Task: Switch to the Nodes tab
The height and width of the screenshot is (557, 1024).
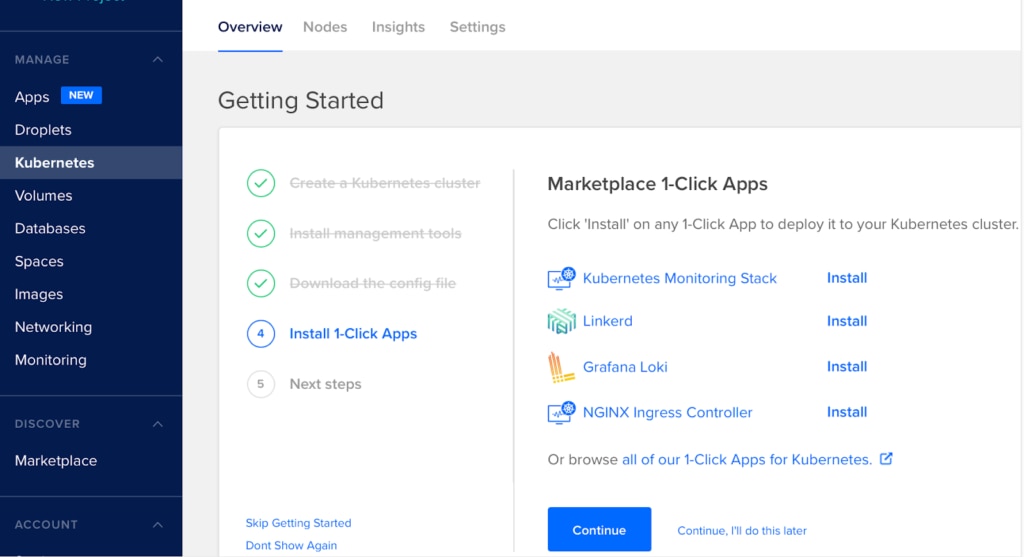Action: click(x=325, y=27)
